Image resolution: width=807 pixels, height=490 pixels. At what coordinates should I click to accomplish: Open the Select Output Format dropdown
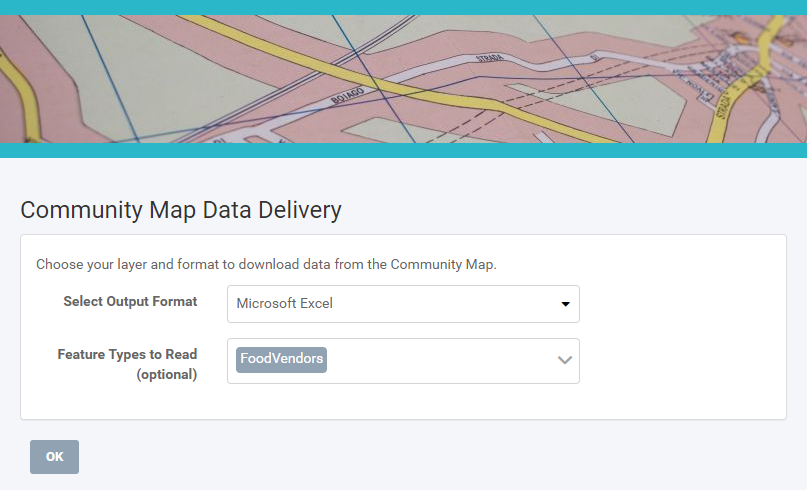click(x=402, y=304)
